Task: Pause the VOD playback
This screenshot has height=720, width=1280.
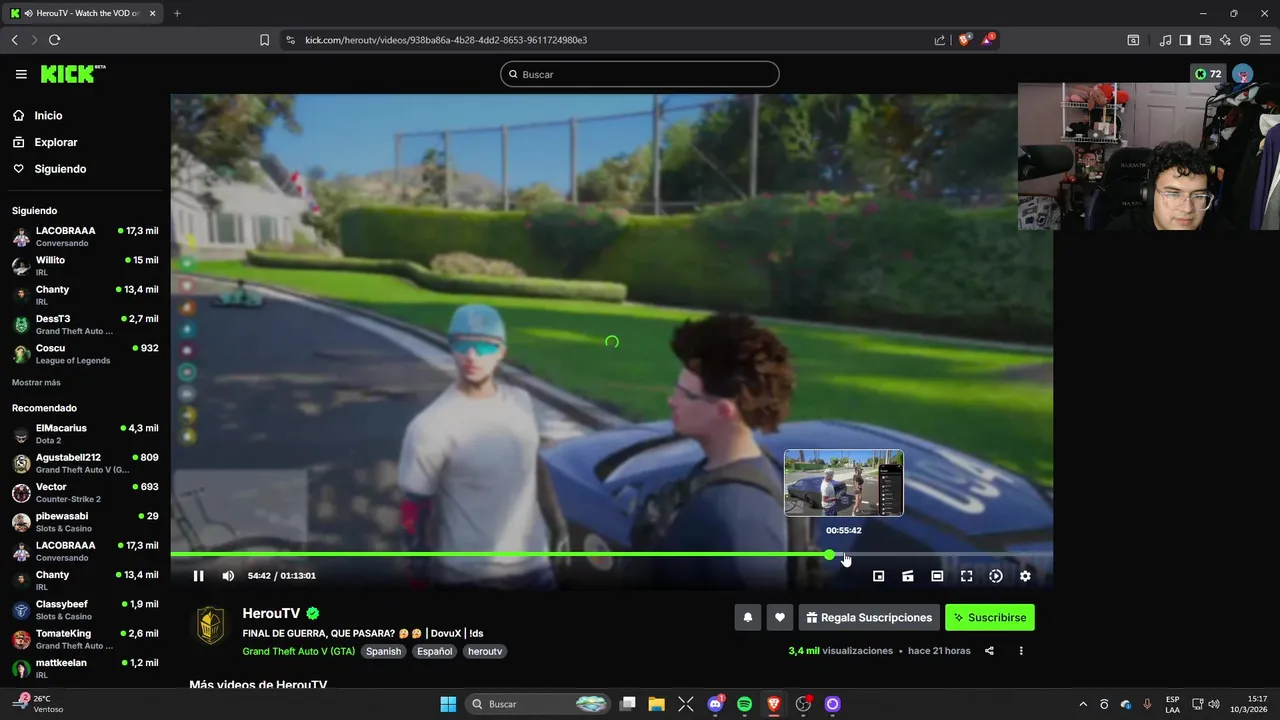Action: coord(198,576)
